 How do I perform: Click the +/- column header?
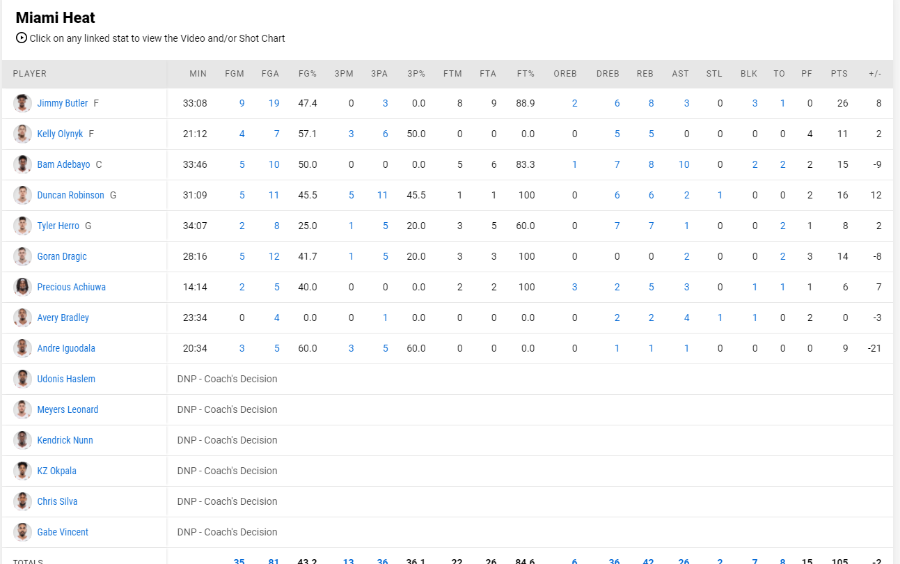[875, 73]
